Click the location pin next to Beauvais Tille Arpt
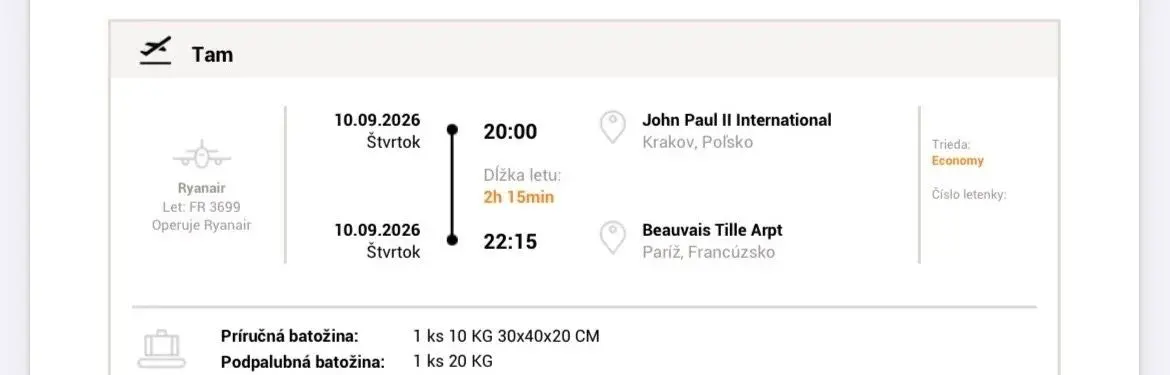Image resolution: width=1170 pixels, height=375 pixels. pyautogui.click(x=613, y=238)
